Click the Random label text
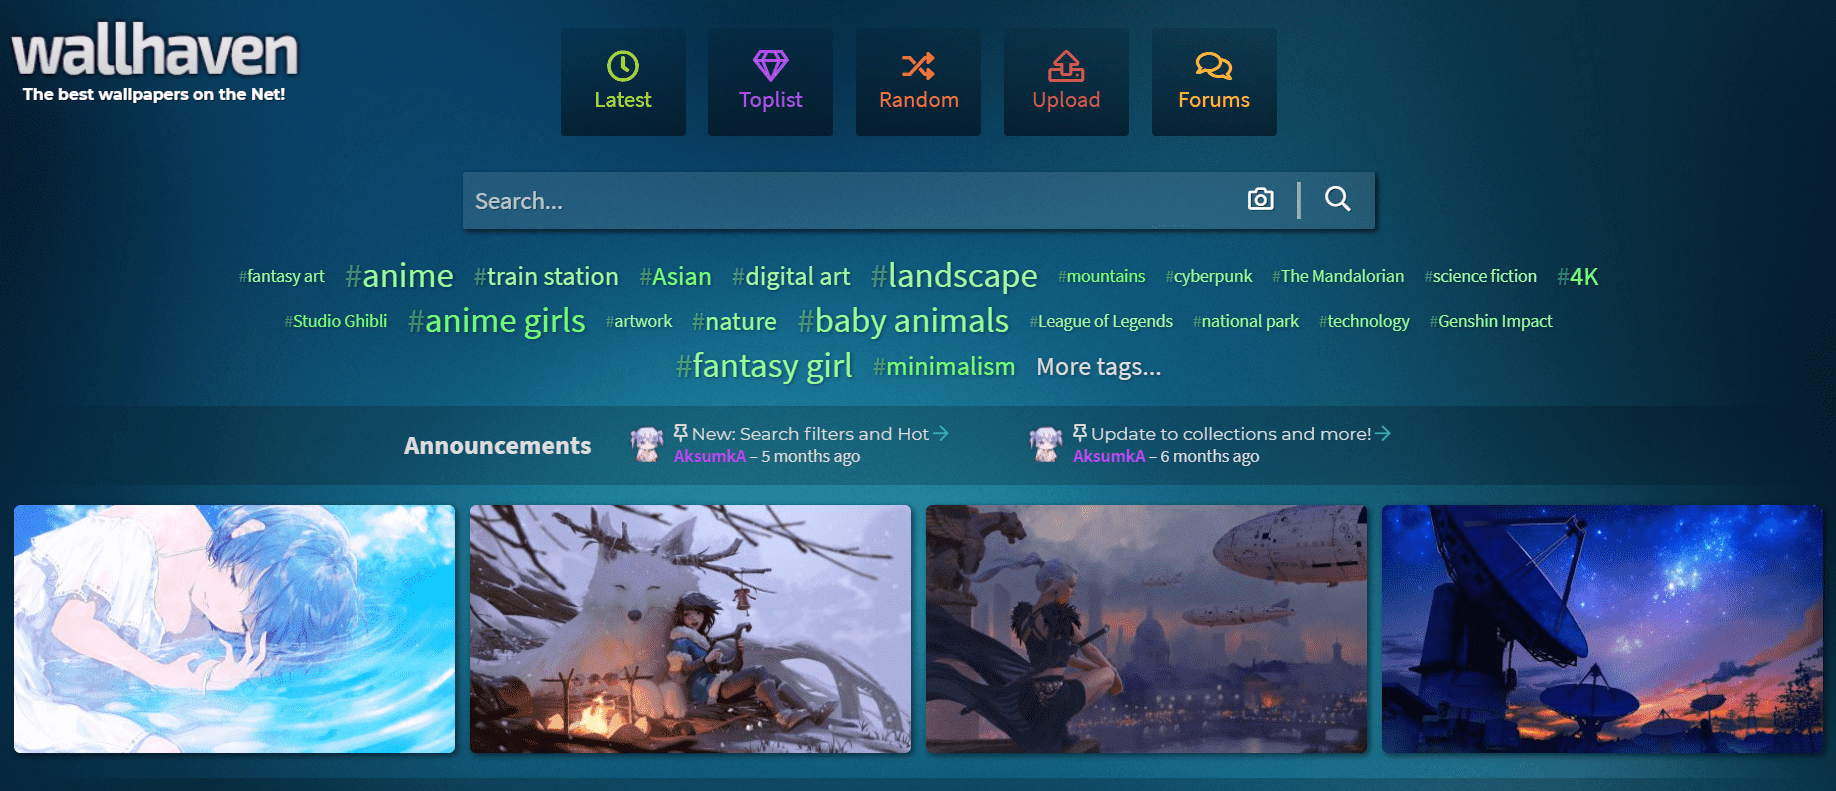Viewport: 1836px width, 791px height. [x=918, y=100]
